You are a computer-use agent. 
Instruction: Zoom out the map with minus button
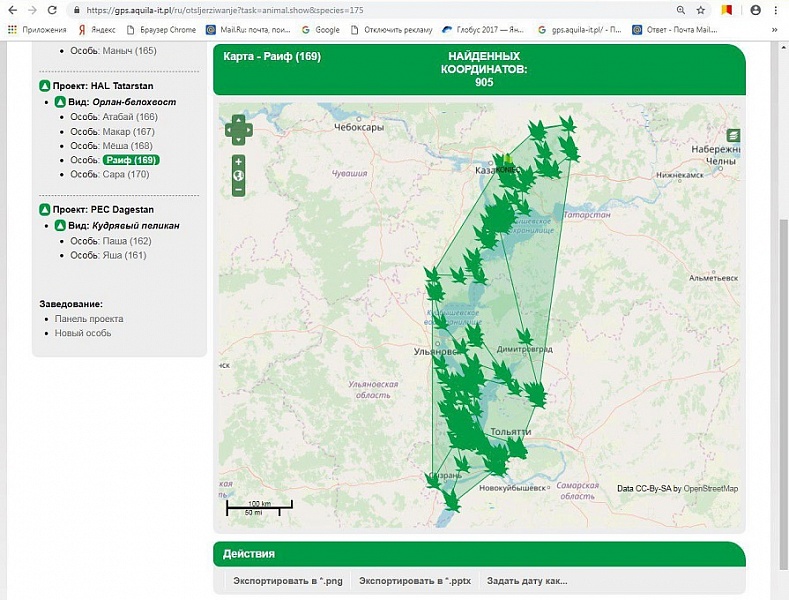click(x=239, y=189)
